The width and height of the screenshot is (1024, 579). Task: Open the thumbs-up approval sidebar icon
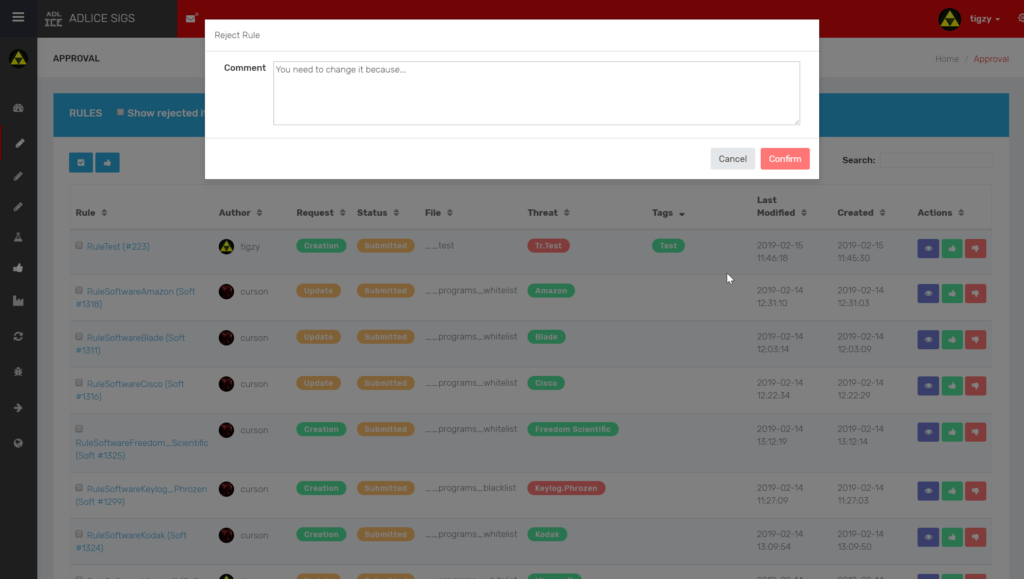click(x=18, y=268)
